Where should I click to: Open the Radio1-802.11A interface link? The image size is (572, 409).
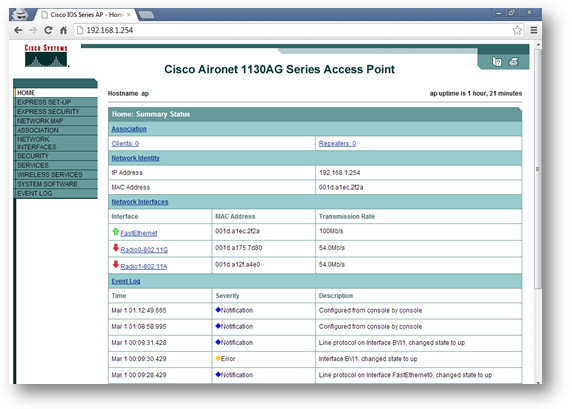(144, 267)
